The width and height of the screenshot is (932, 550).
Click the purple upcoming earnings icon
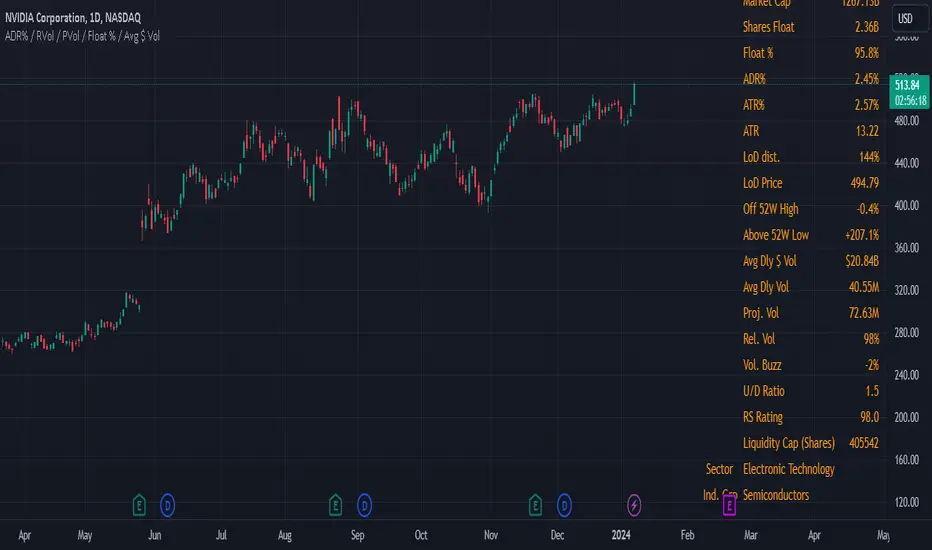[x=729, y=507]
